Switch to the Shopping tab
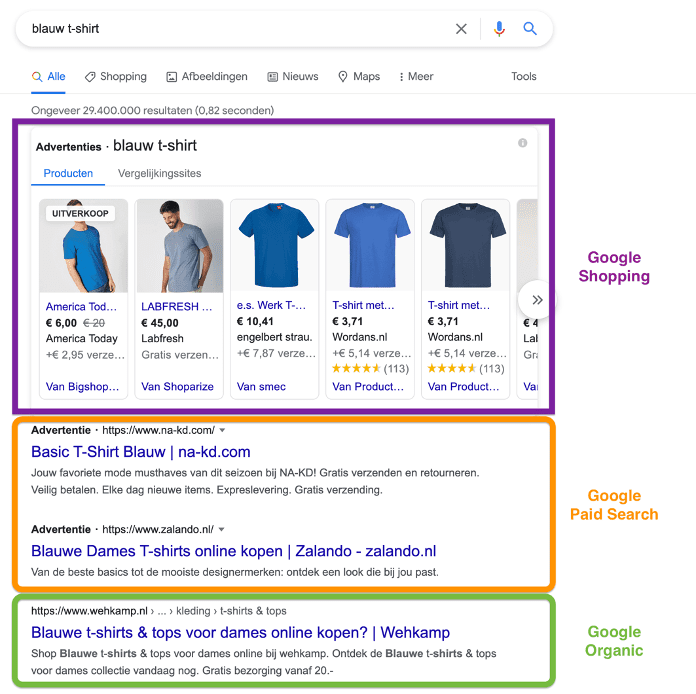This screenshot has height=694, width=696. (x=115, y=76)
